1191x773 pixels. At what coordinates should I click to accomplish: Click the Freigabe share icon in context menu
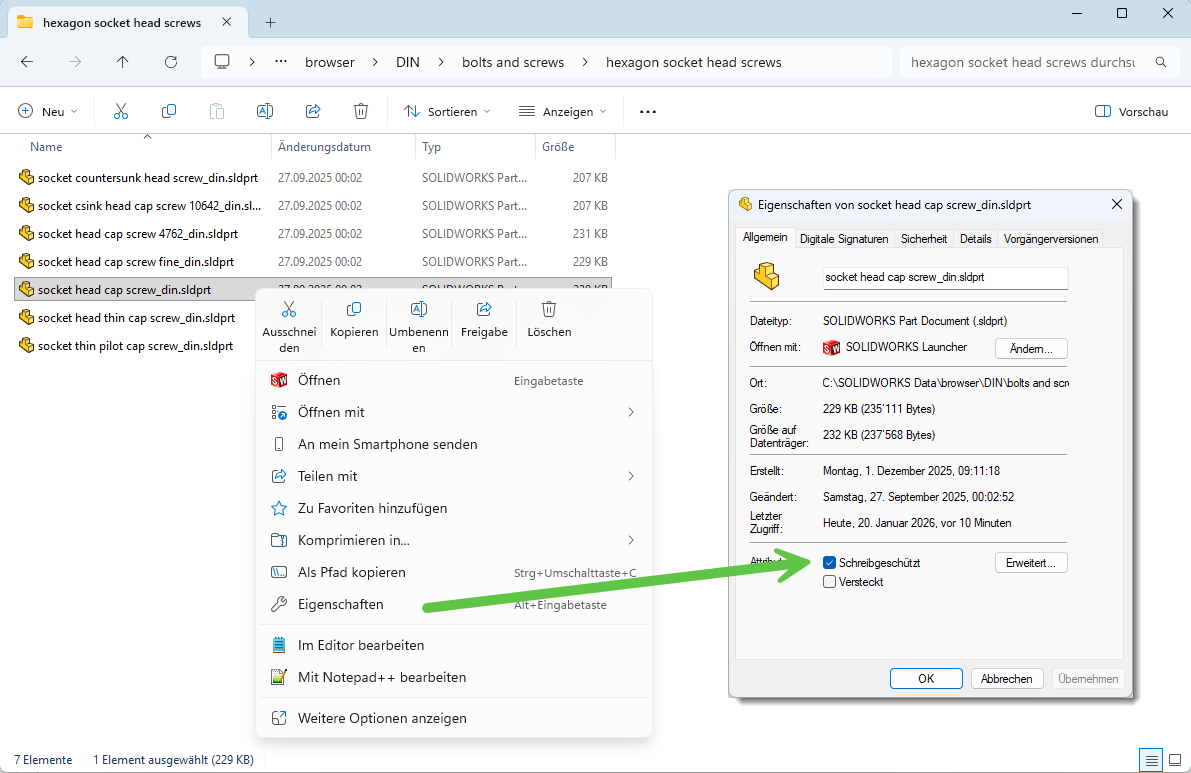(484, 310)
